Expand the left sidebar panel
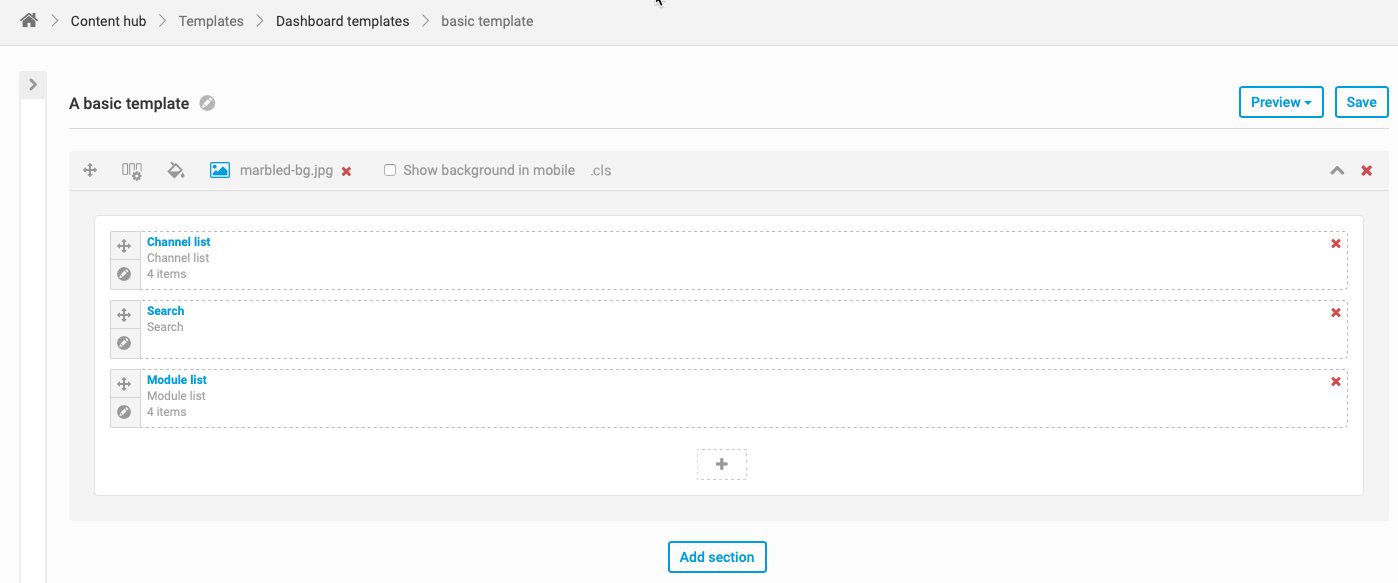Screen dimensions: 1398x583 click(33, 85)
